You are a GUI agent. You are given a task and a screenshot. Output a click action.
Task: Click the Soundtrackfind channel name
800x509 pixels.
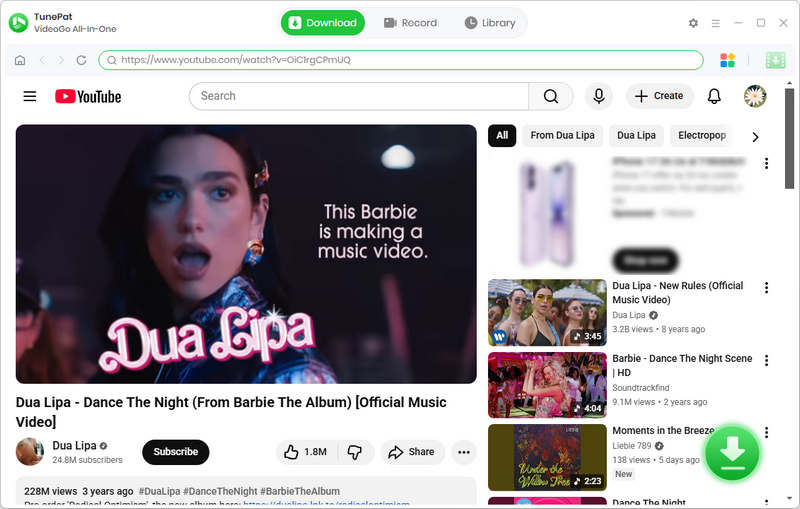click(x=641, y=388)
